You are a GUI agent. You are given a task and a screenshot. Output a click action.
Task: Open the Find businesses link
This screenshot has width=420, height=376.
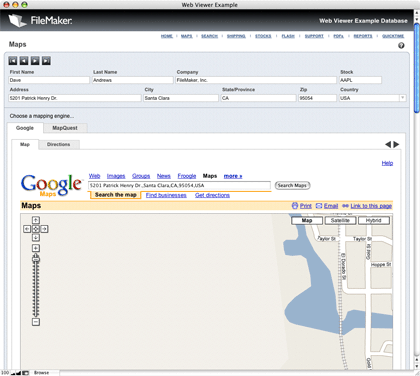pyautogui.click(x=166, y=195)
